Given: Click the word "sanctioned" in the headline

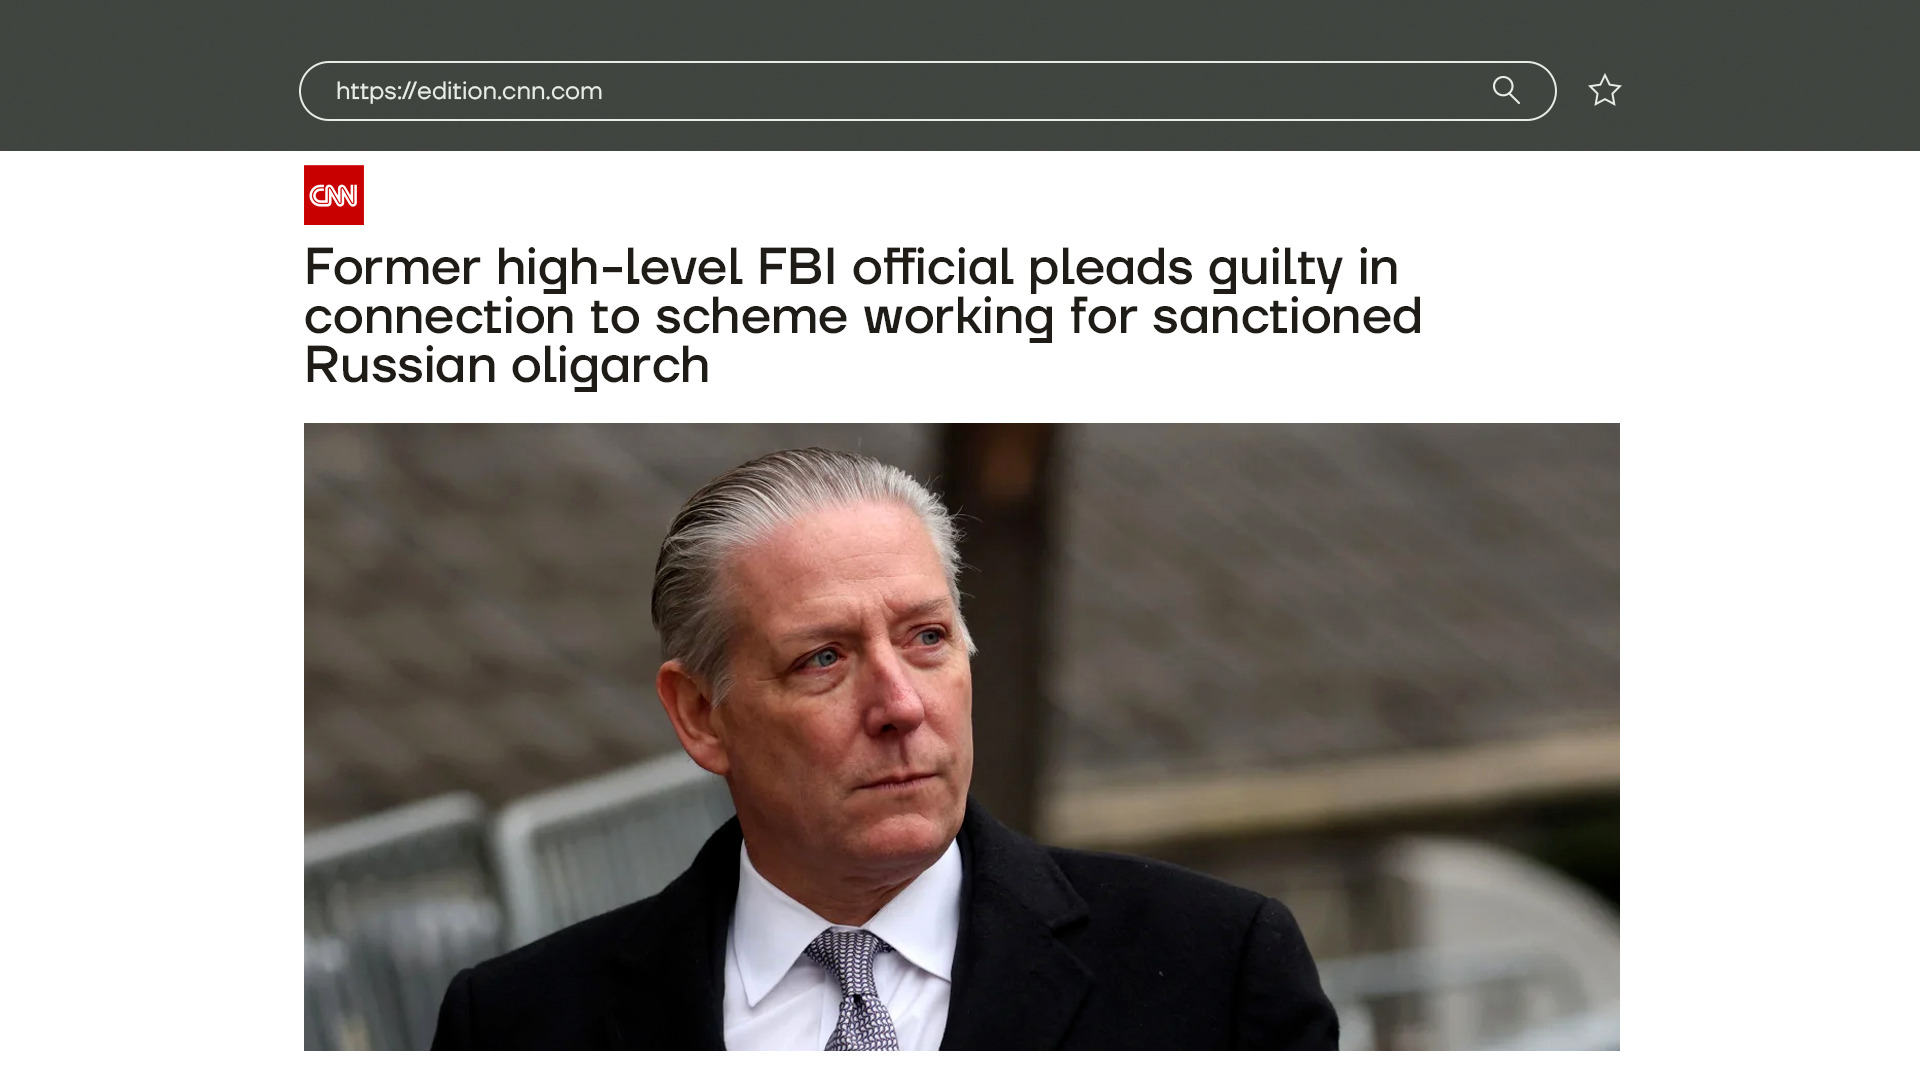Looking at the screenshot, I should pyautogui.click(x=1287, y=316).
